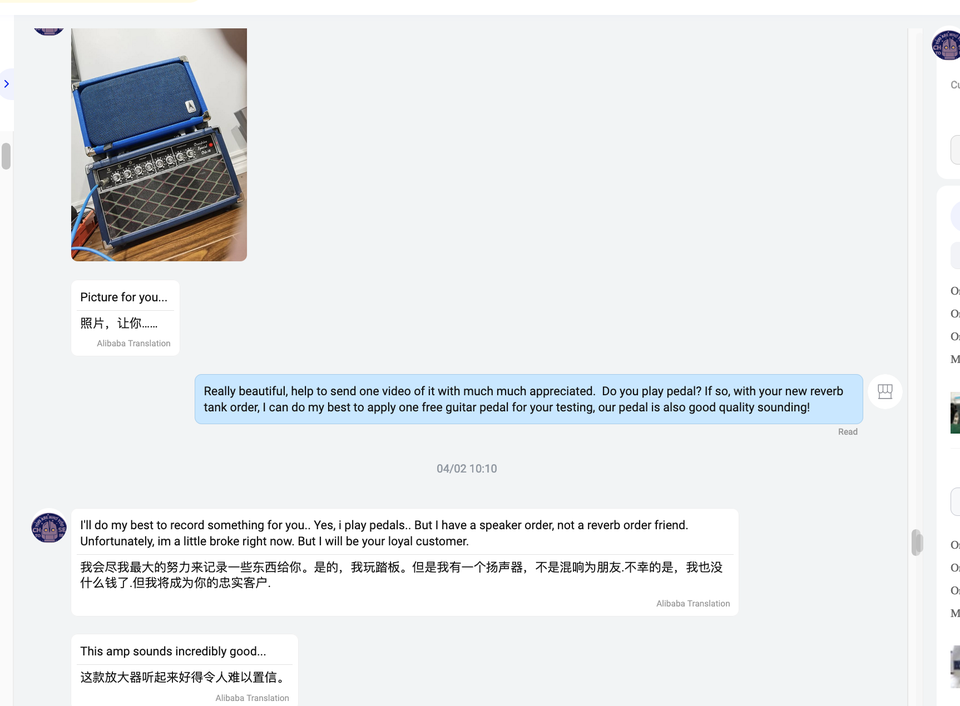960x706 pixels.
Task: Select 'This amp sounds incredibly good' message
Action: tap(184, 670)
